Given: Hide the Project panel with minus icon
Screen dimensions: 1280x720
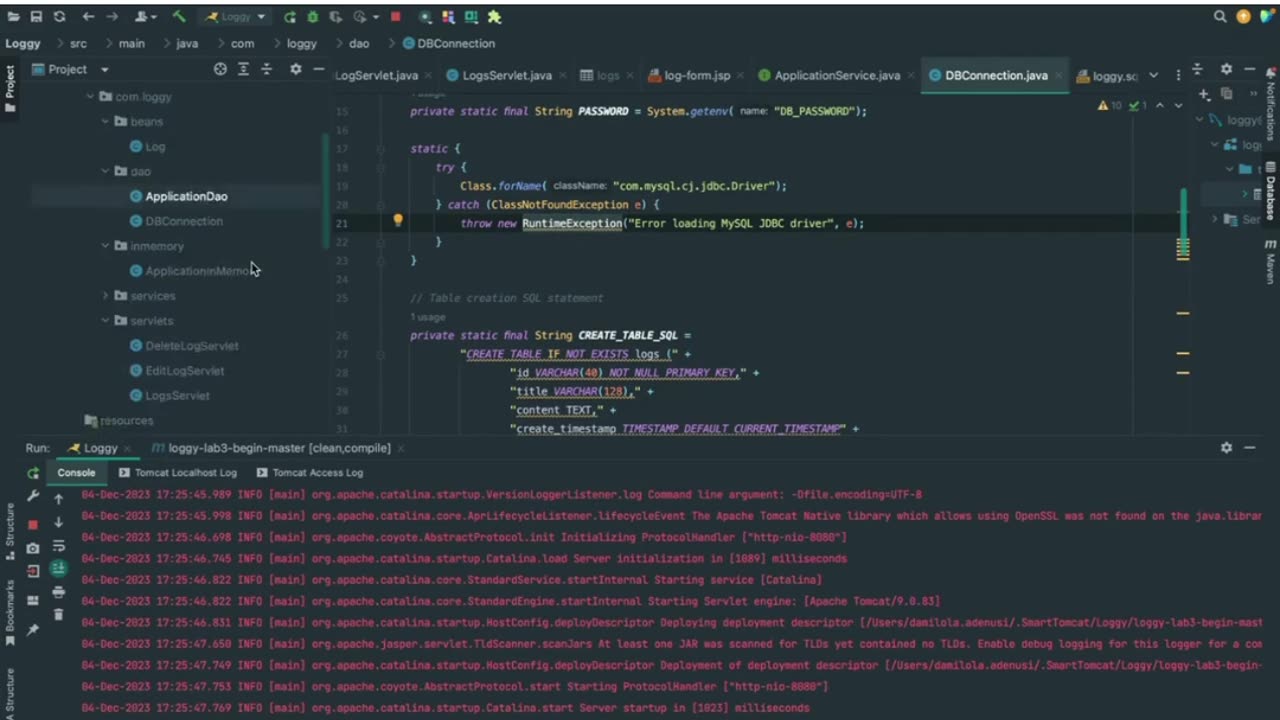Looking at the screenshot, I should [319, 69].
